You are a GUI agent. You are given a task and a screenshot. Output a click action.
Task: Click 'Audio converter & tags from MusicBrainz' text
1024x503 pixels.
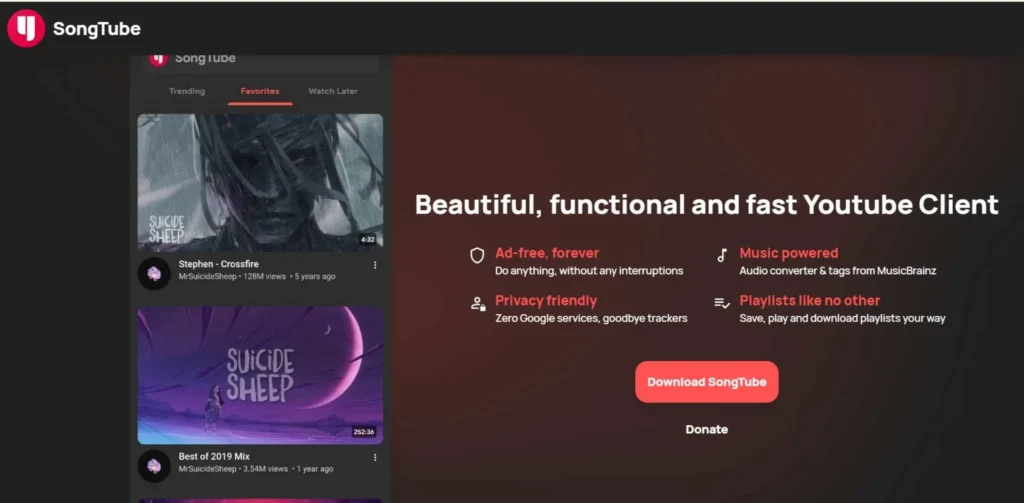(838, 270)
